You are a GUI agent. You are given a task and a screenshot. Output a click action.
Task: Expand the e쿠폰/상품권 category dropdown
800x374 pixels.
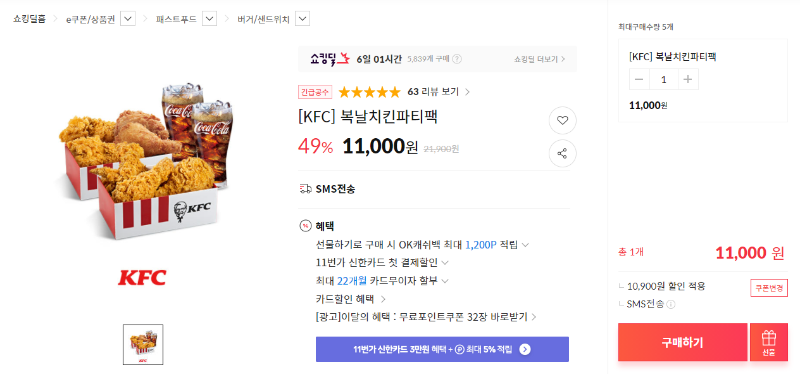point(128,19)
